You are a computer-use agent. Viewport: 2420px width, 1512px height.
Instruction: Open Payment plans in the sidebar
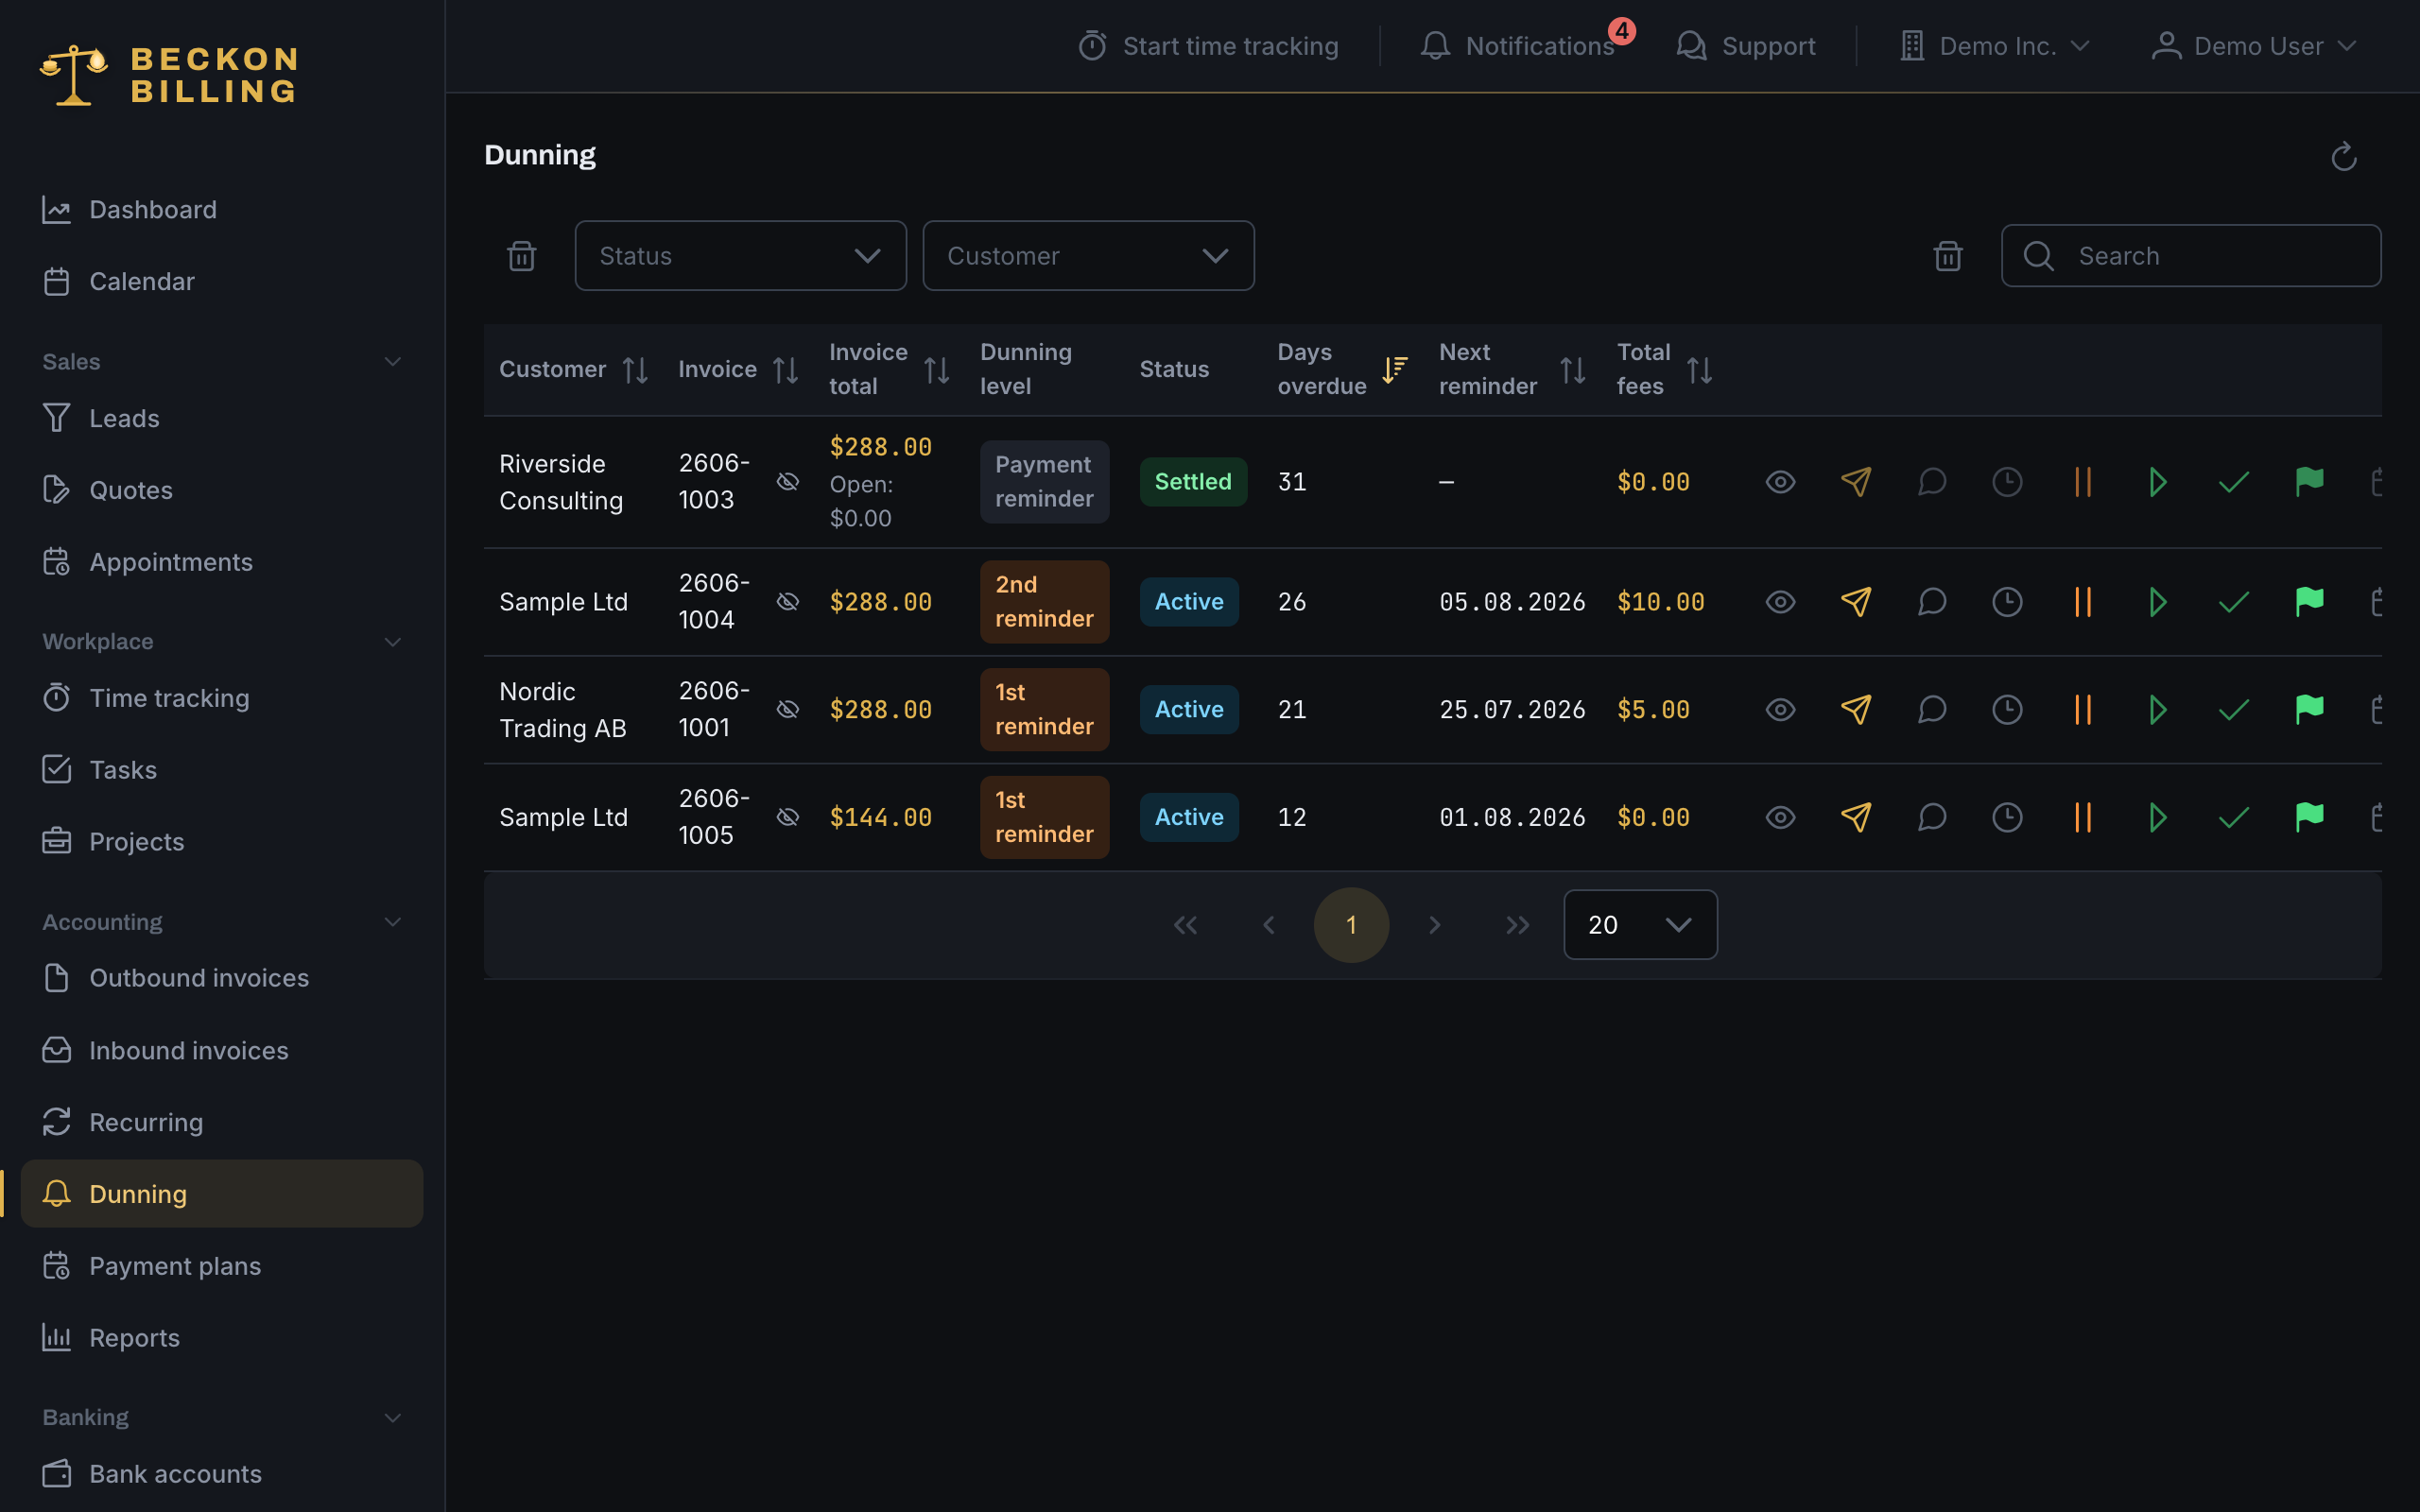(x=222, y=1266)
